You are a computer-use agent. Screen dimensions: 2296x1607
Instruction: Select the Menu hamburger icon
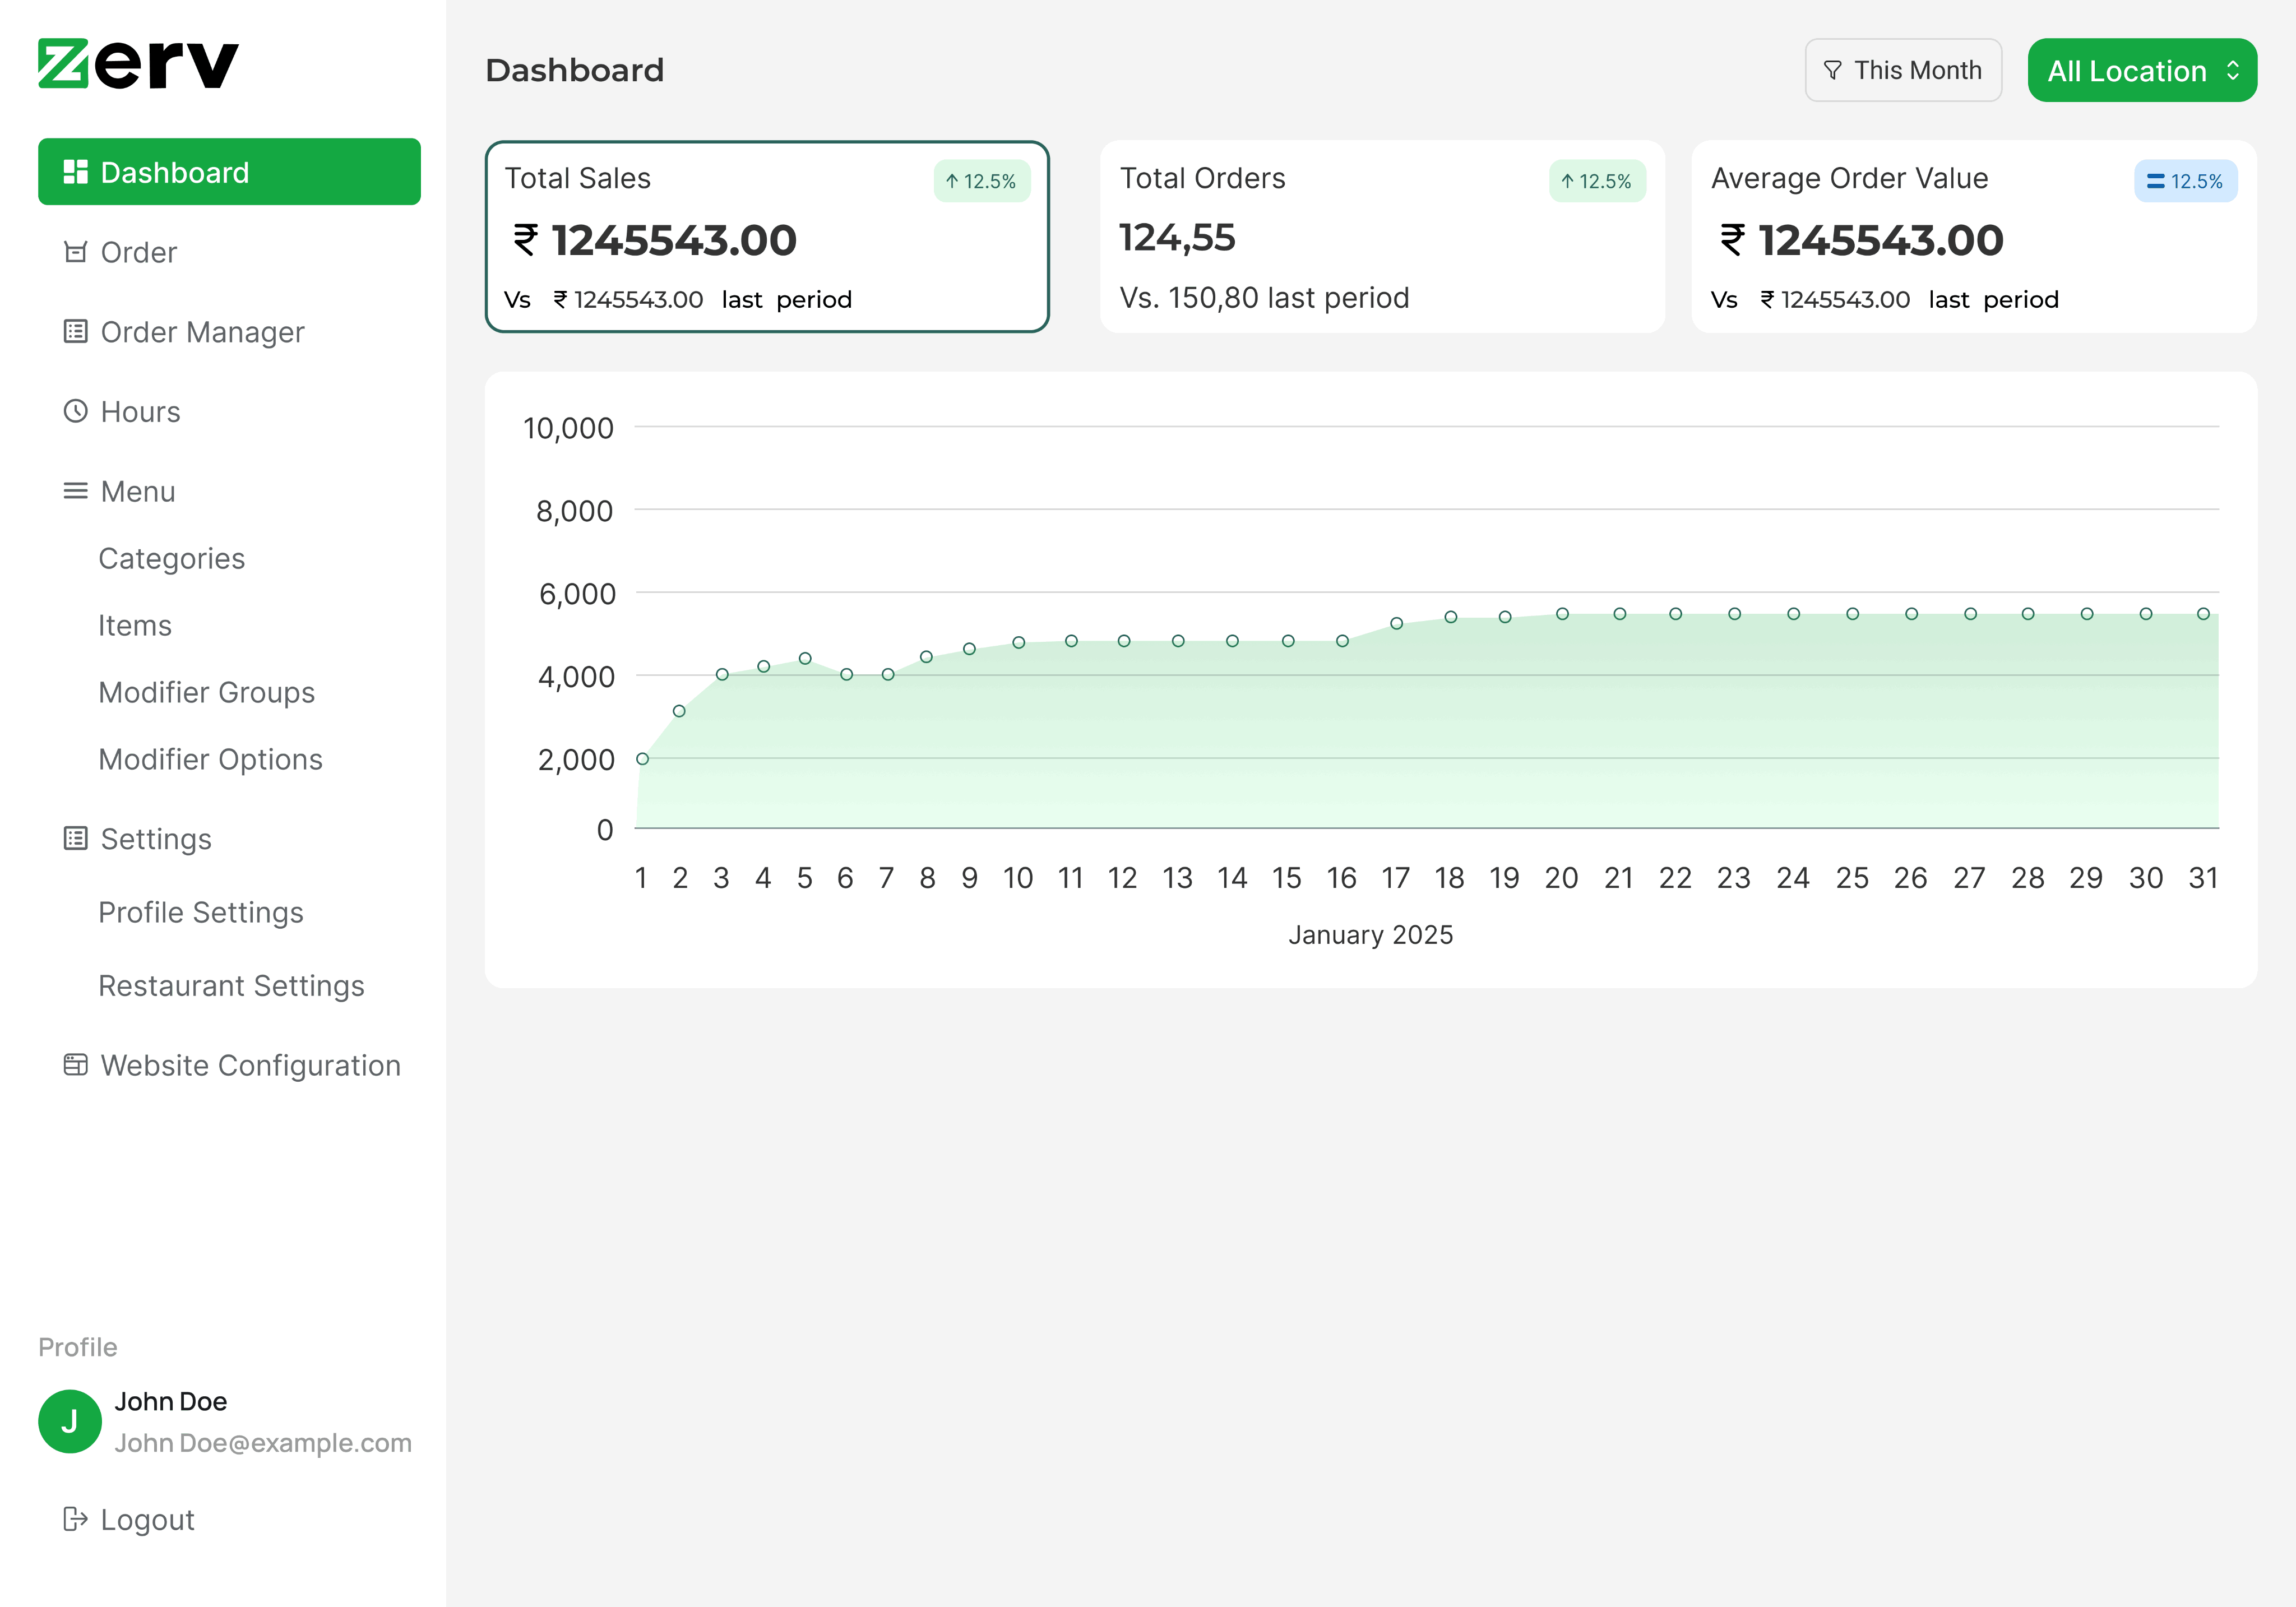pos(75,491)
